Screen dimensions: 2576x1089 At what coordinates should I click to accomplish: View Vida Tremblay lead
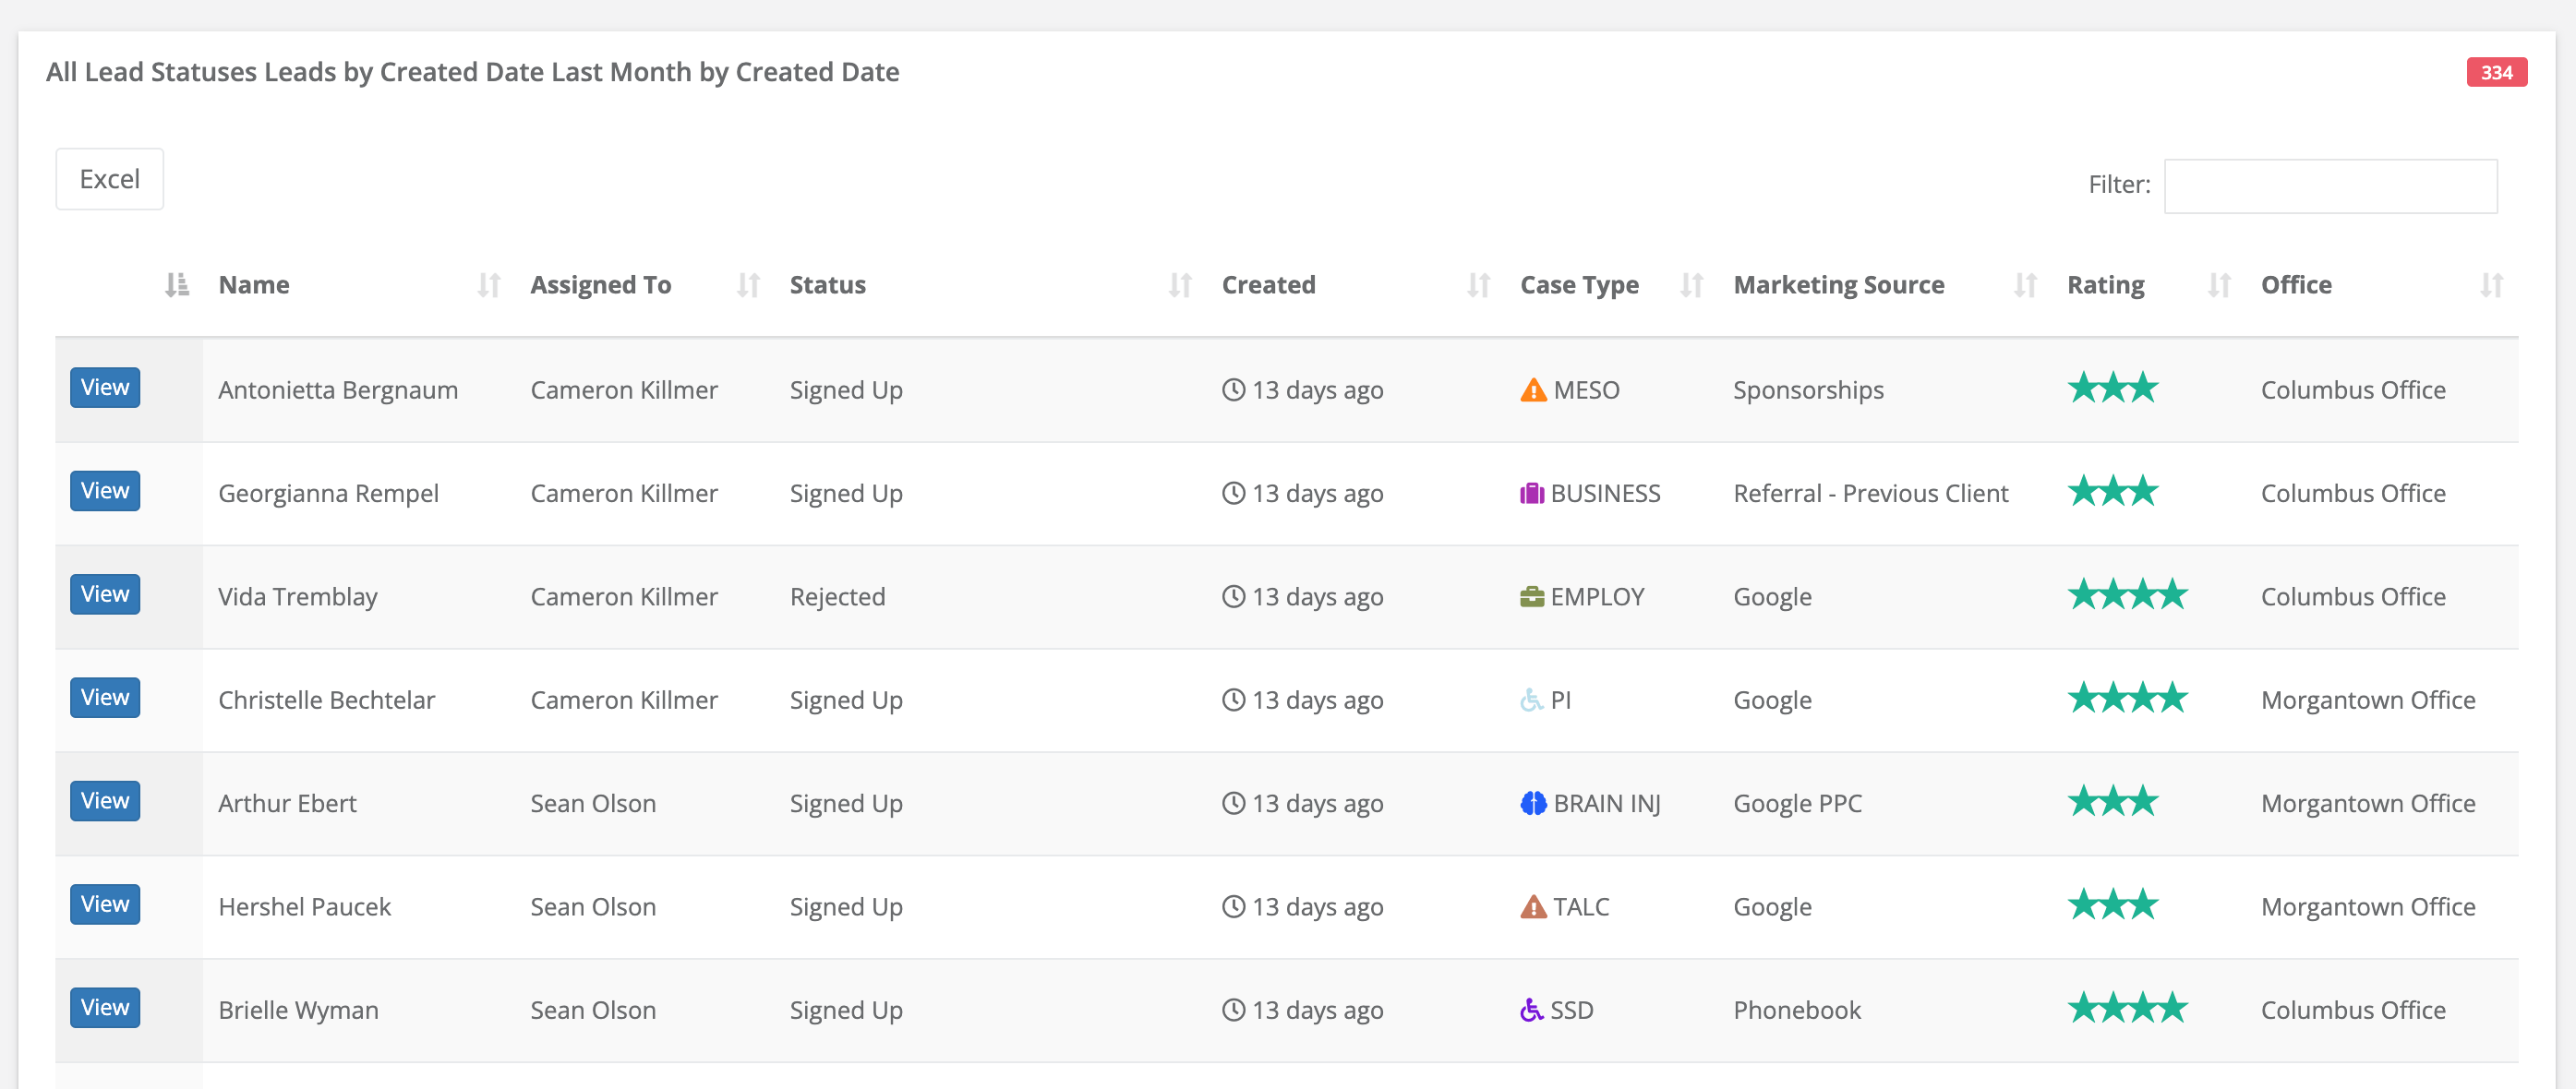coord(105,594)
